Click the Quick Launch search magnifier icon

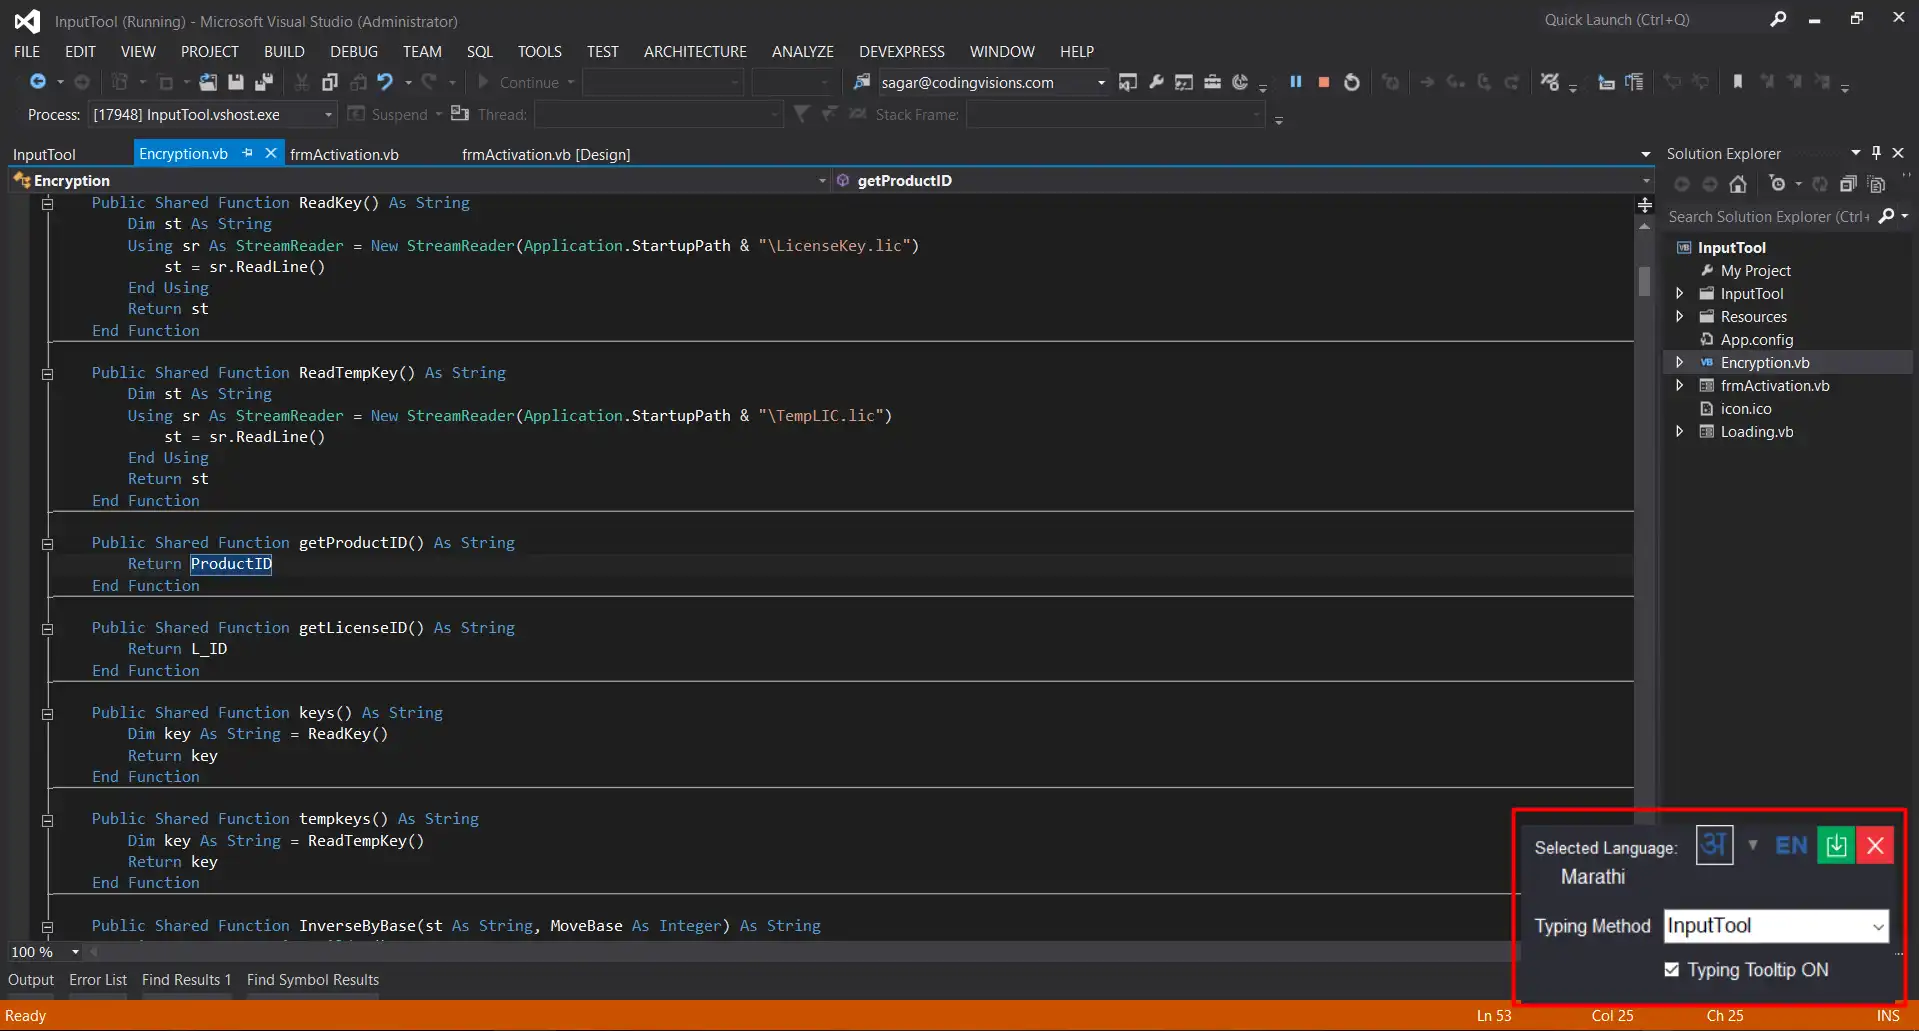pyautogui.click(x=1778, y=19)
